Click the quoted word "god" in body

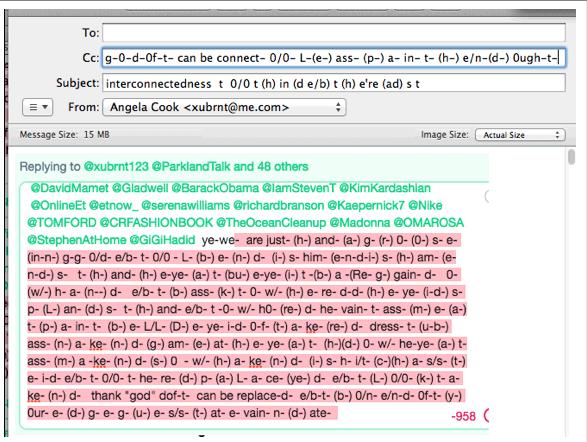[x=139, y=396]
